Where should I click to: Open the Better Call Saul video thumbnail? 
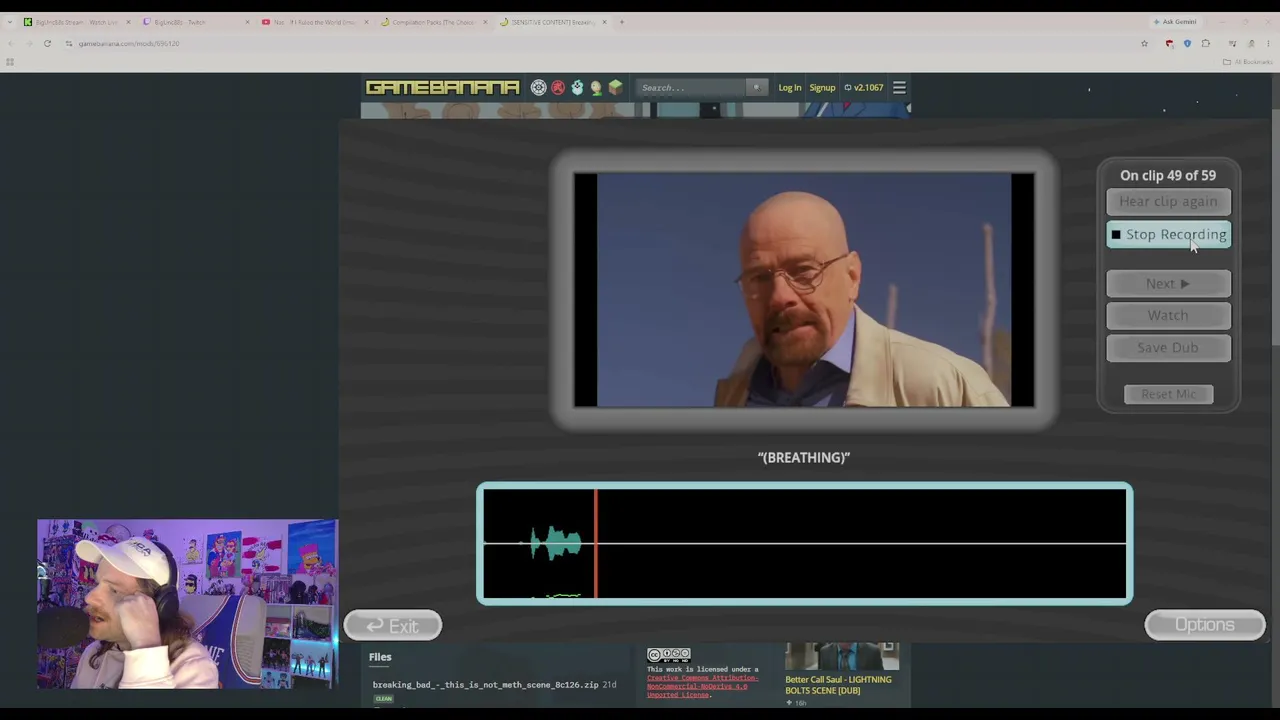(842, 656)
